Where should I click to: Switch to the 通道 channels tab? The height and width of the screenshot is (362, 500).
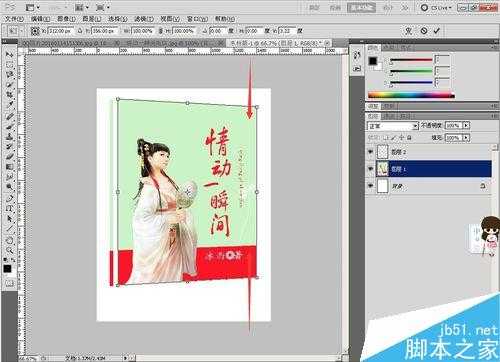pos(388,115)
